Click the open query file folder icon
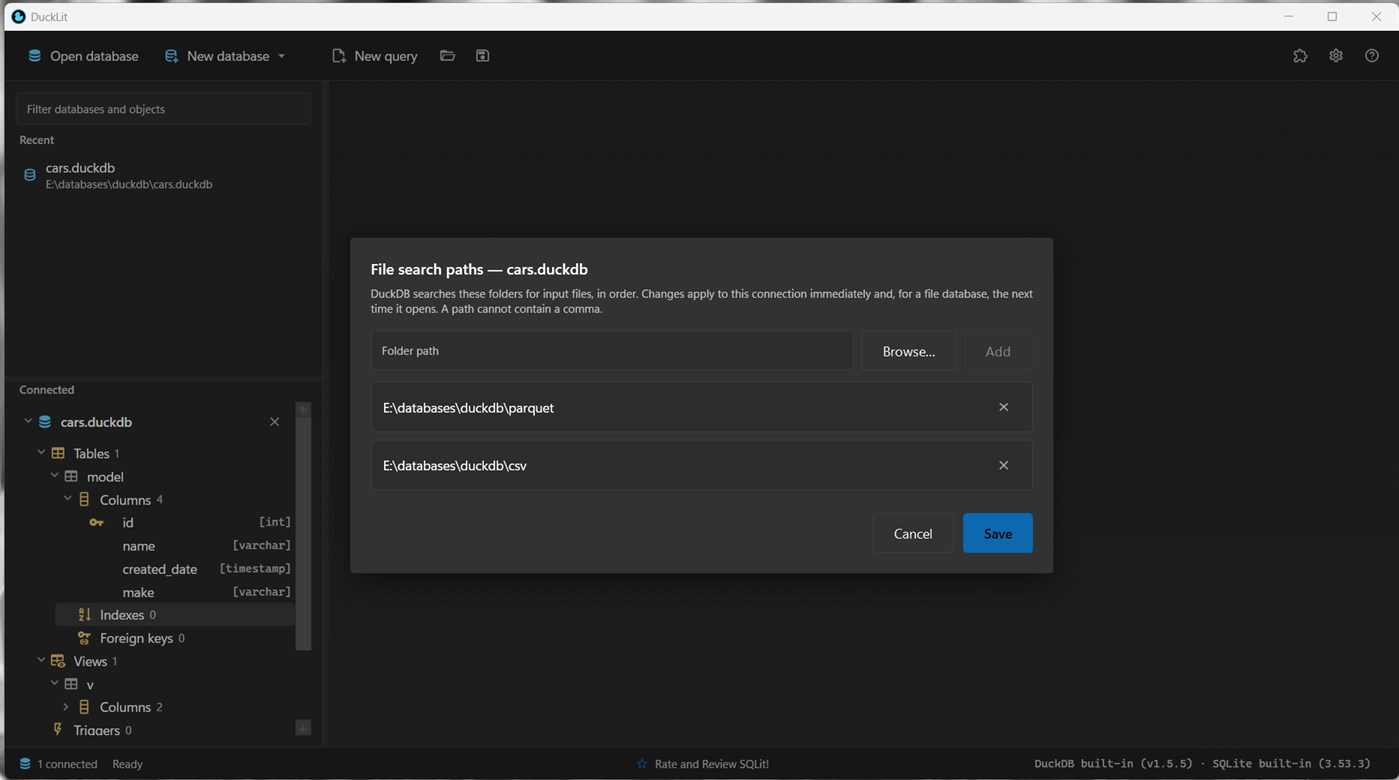The width and height of the screenshot is (1399, 780). pos(447,56)
